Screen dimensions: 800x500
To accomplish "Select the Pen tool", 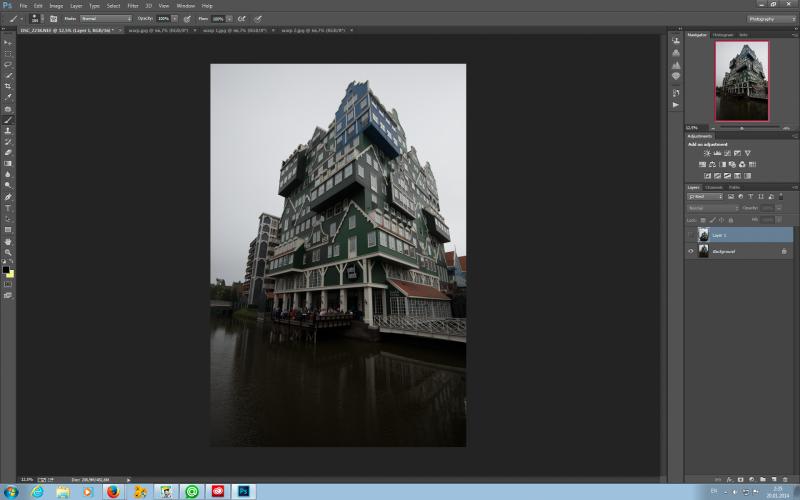I will [8, 197].
